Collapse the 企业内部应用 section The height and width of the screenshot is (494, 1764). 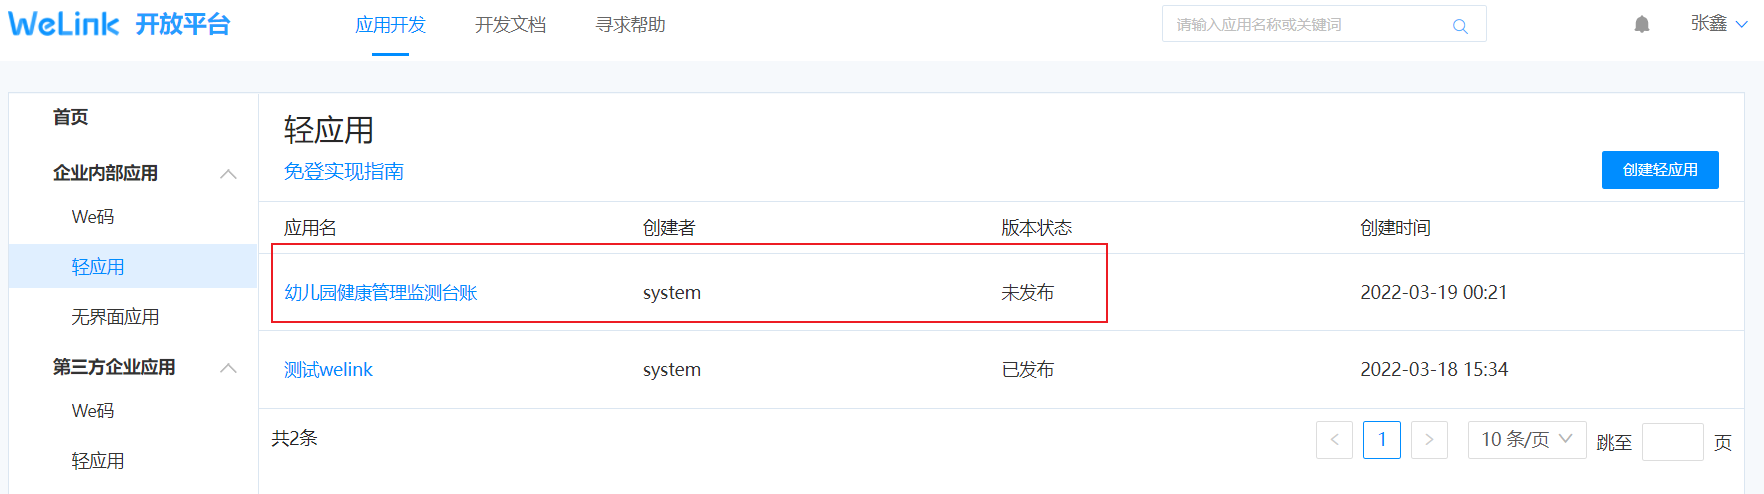point(228,174)
